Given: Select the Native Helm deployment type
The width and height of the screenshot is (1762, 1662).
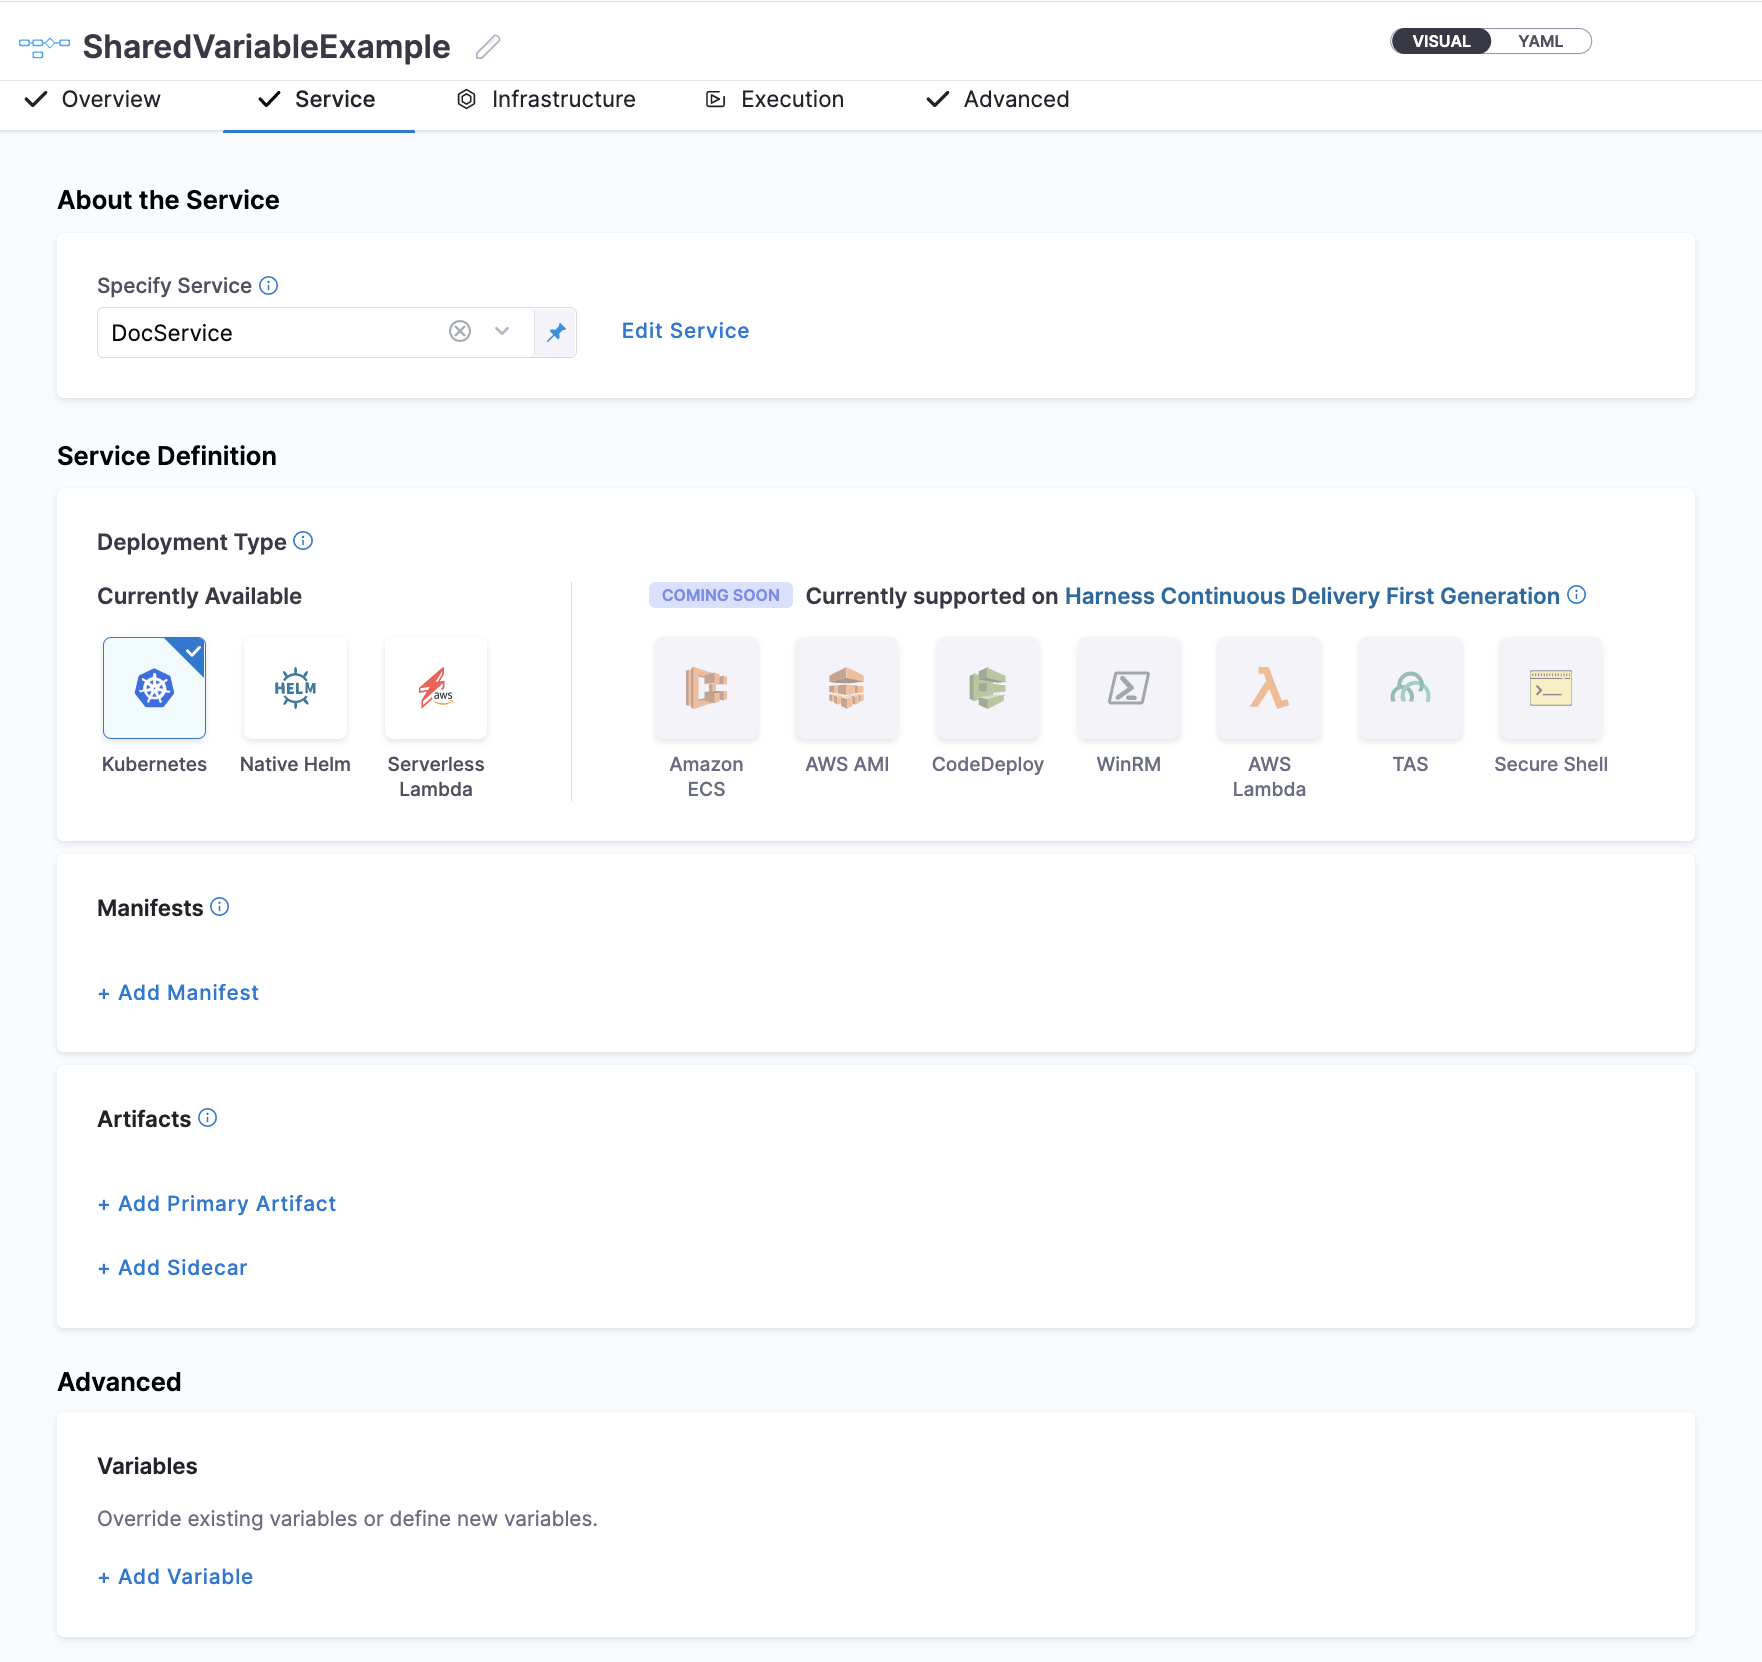Looking at the screenshot, I should tap(295, 688).
